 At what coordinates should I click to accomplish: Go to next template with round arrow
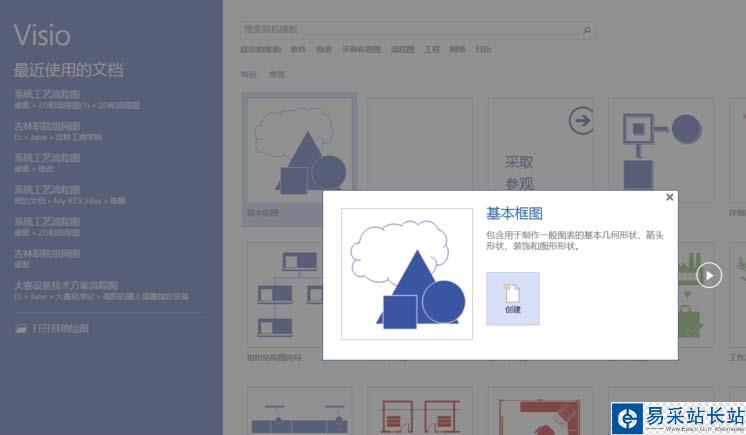(709, 275)
